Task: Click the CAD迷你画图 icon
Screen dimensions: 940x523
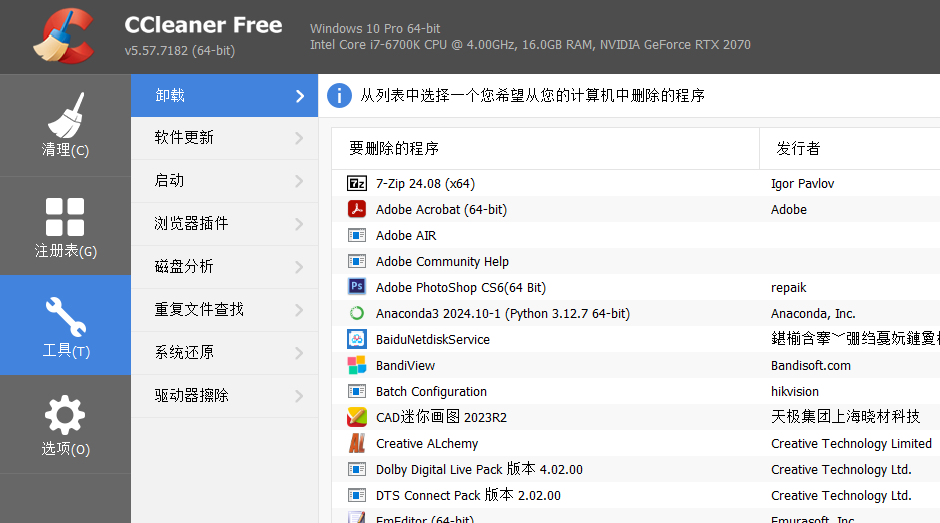Action: point(357,417)
